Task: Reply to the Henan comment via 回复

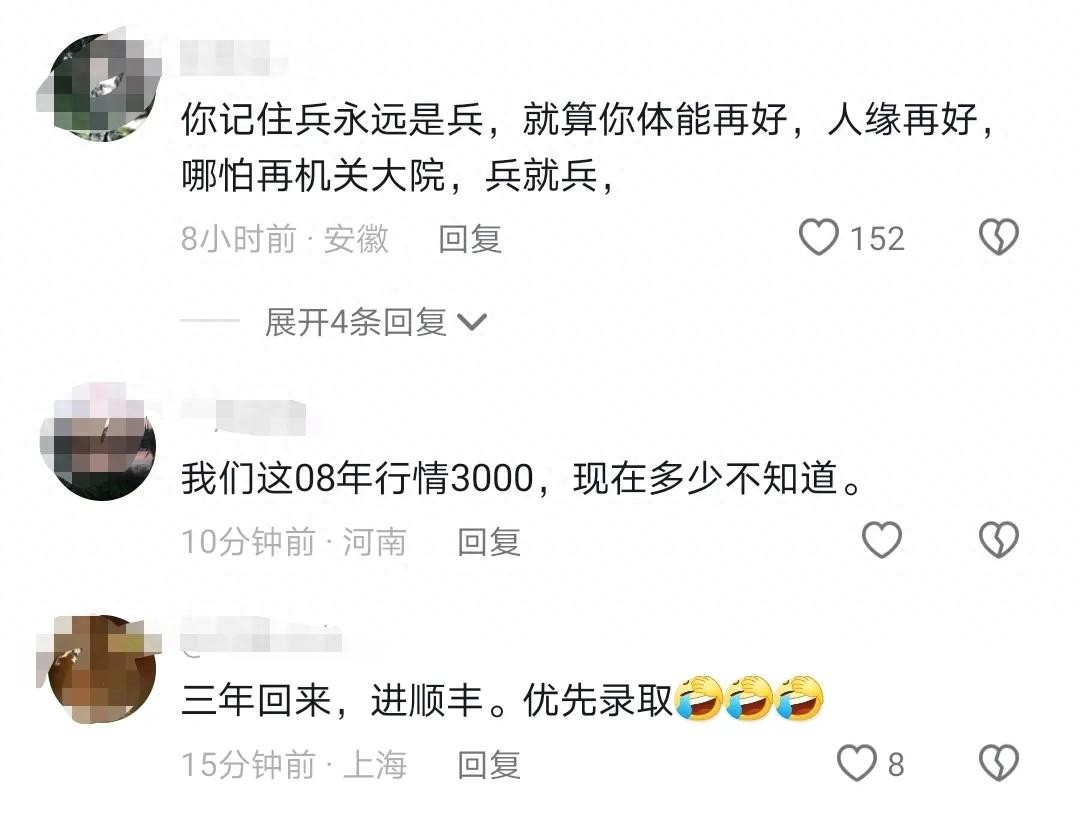Action: pyautogui.click(x=489, y=542)
